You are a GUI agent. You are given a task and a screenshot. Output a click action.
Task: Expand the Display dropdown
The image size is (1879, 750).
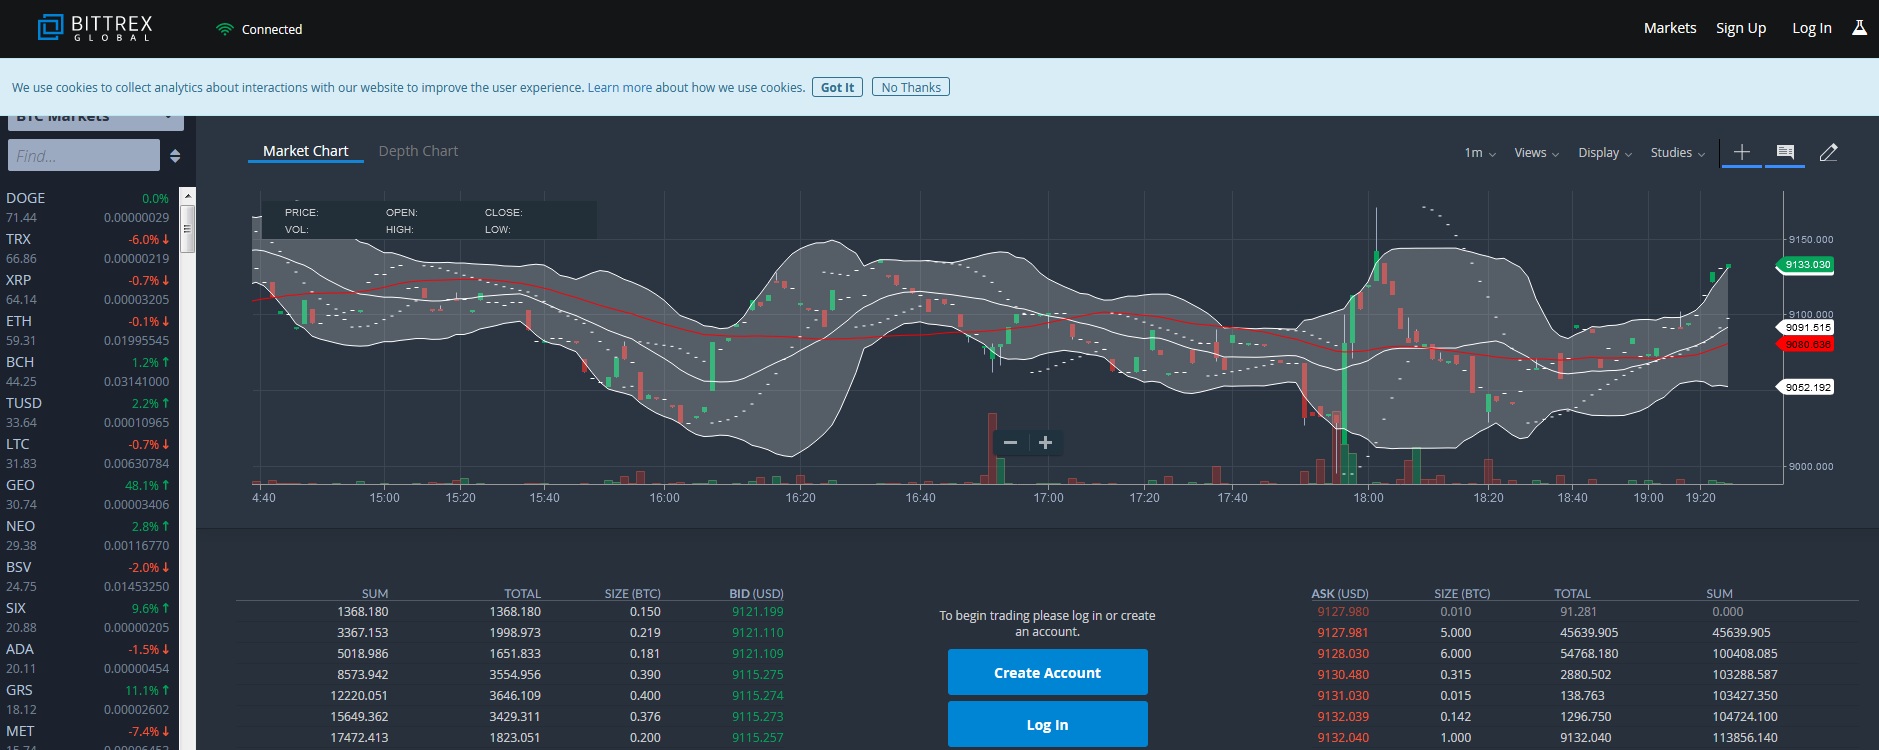(x=1605, y=153)
